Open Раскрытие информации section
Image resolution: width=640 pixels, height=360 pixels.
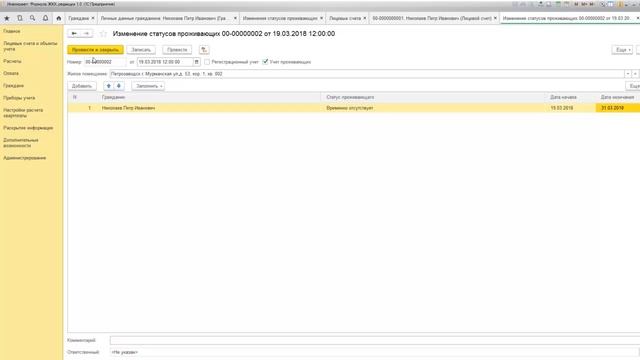(28, 128)
